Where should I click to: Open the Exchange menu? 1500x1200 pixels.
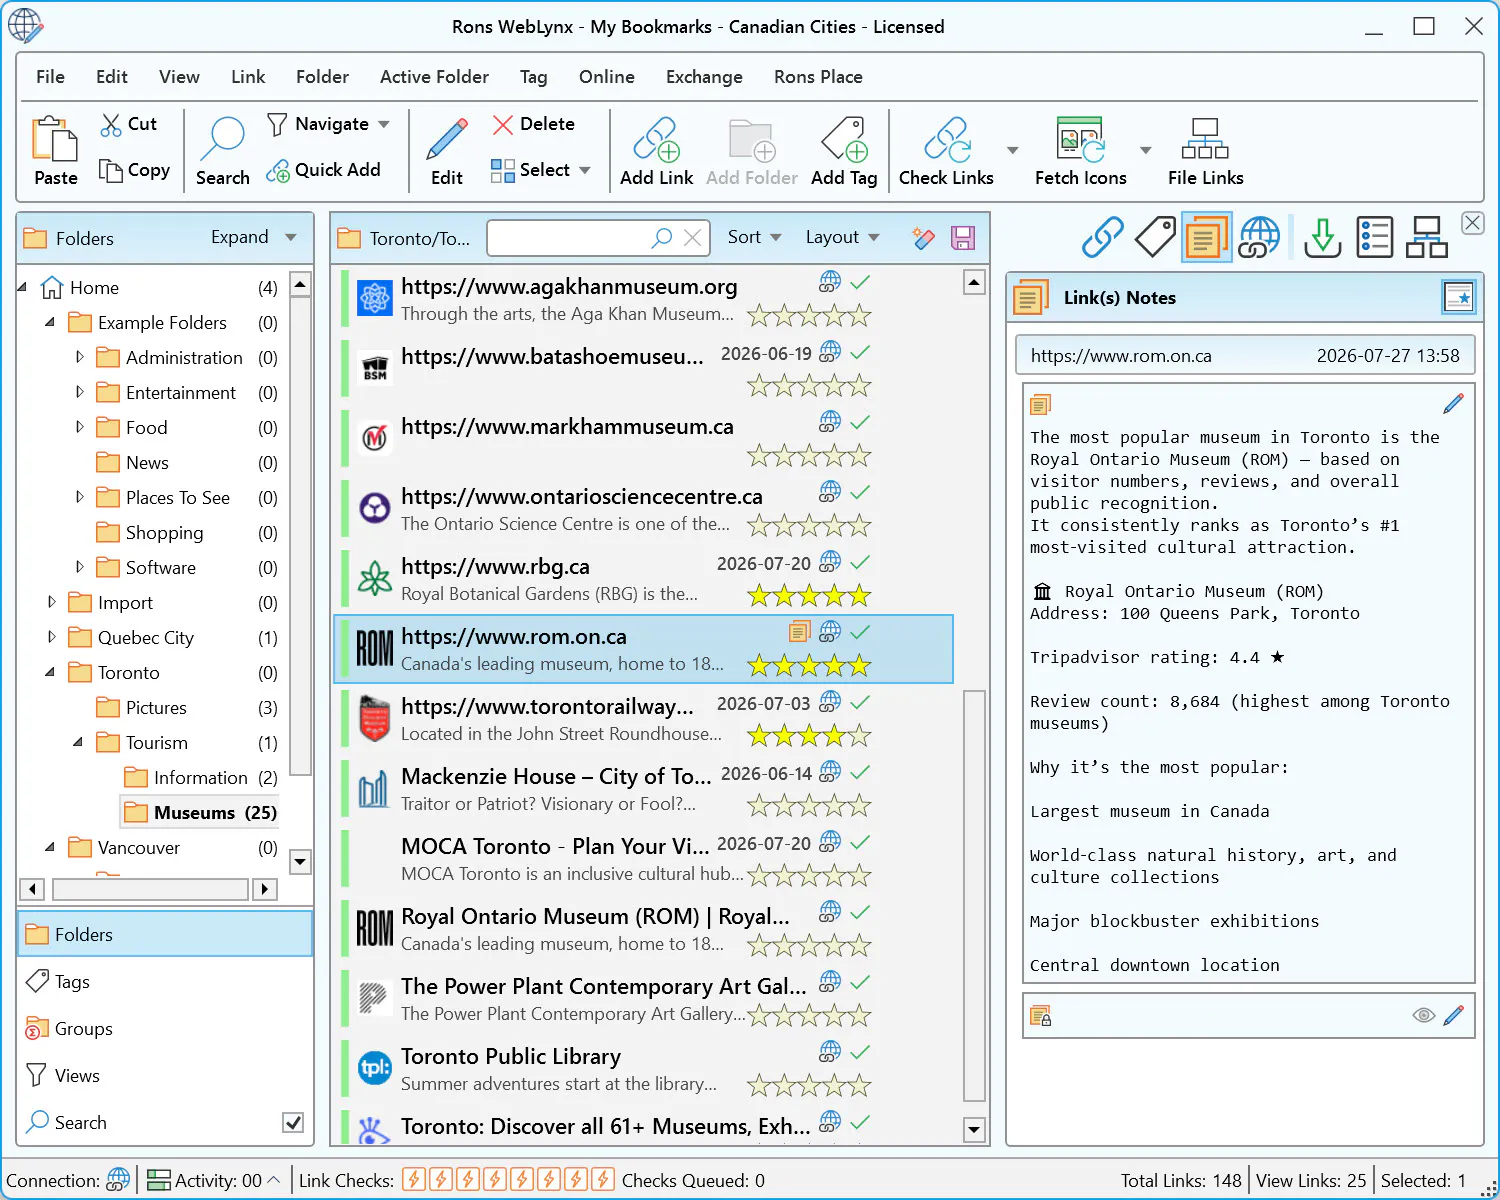(704, 77)
